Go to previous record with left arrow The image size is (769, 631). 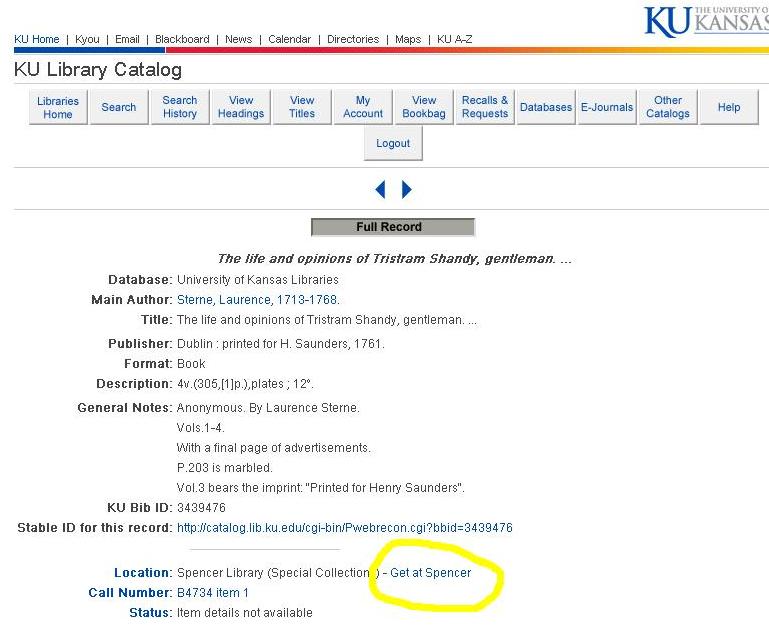click(x=380, y=189)
